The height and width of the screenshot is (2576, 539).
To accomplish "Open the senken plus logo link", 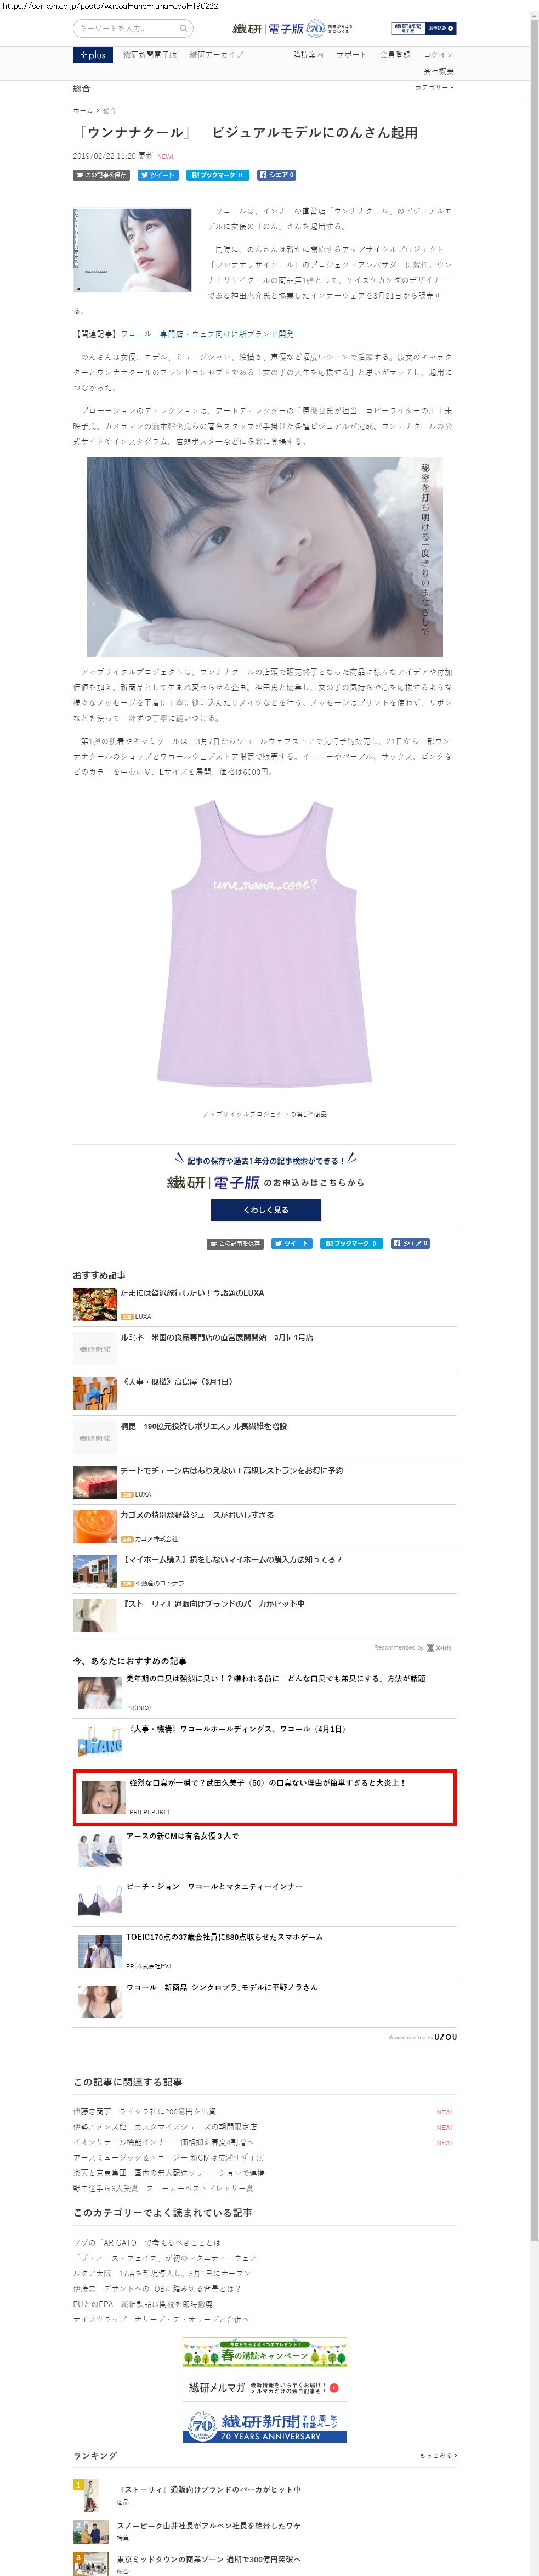I will point(93,55).
